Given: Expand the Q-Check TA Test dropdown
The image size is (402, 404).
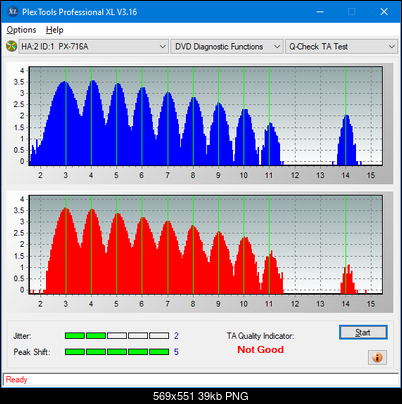Looking at the screenshot, I should [341, 47].
